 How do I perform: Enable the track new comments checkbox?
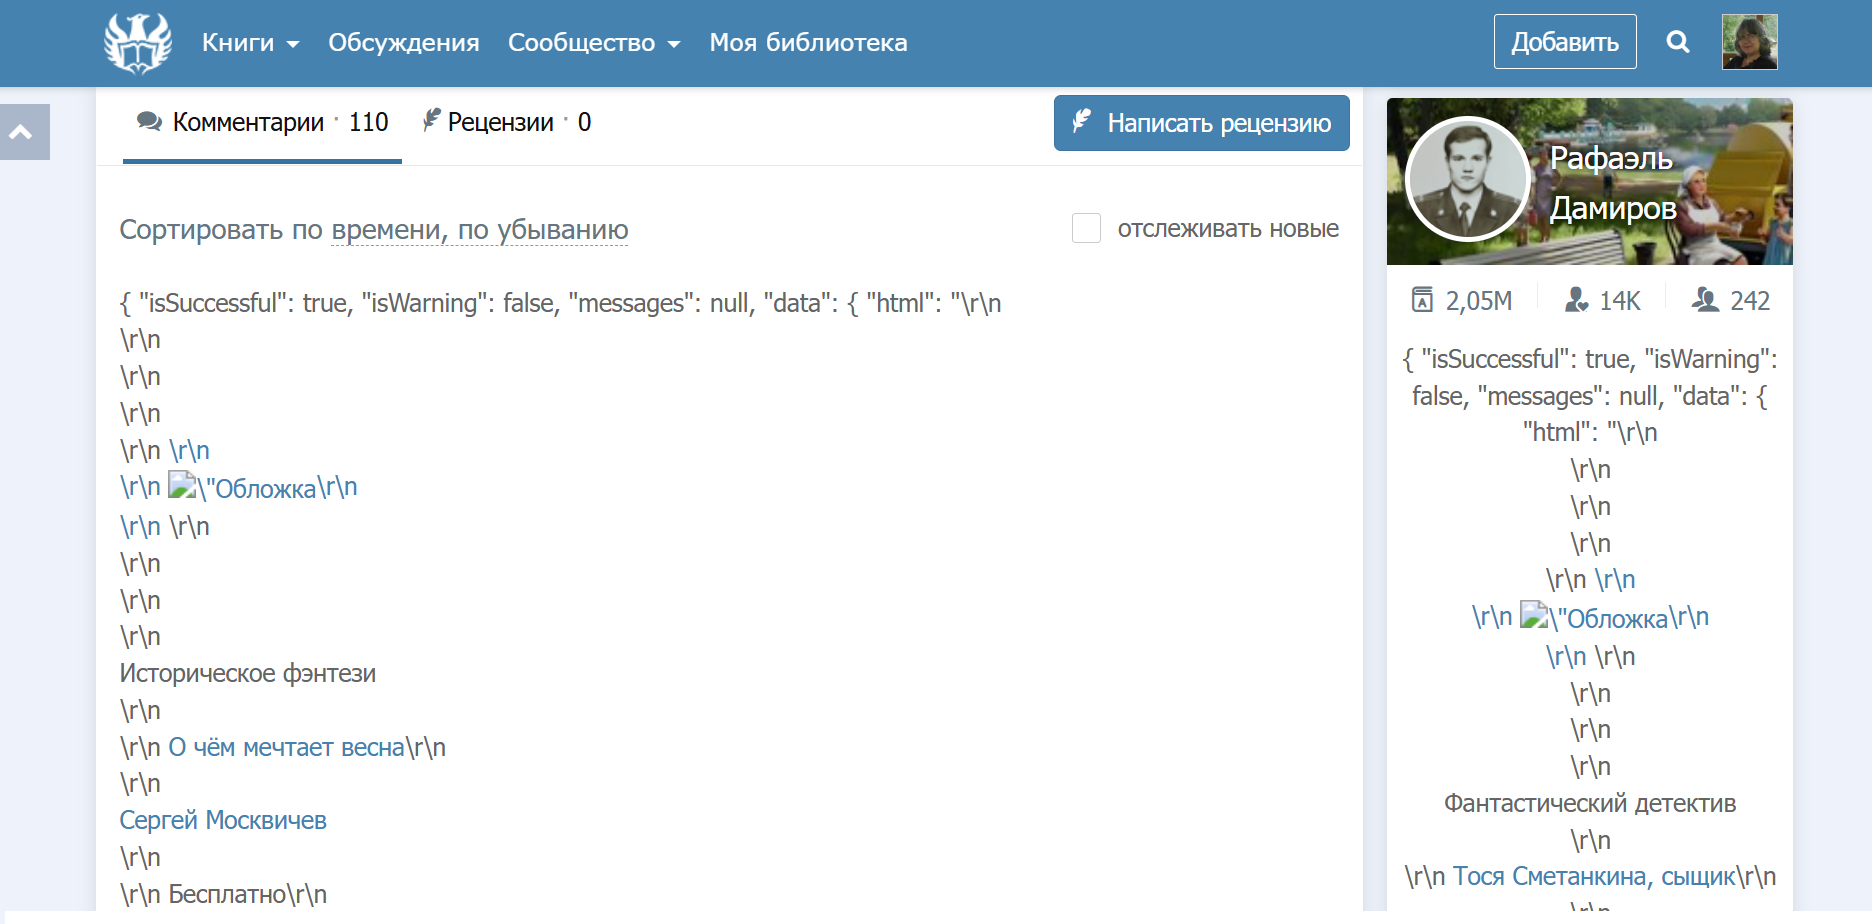click(x=1086, y=228)
